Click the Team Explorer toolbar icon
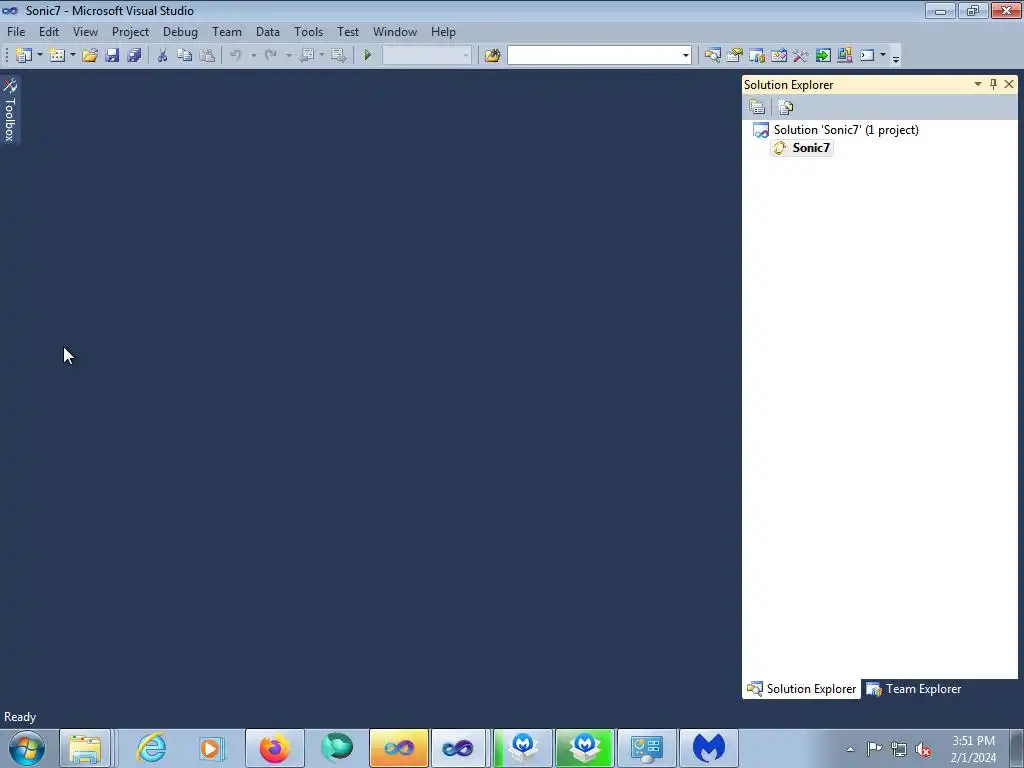 757,56
